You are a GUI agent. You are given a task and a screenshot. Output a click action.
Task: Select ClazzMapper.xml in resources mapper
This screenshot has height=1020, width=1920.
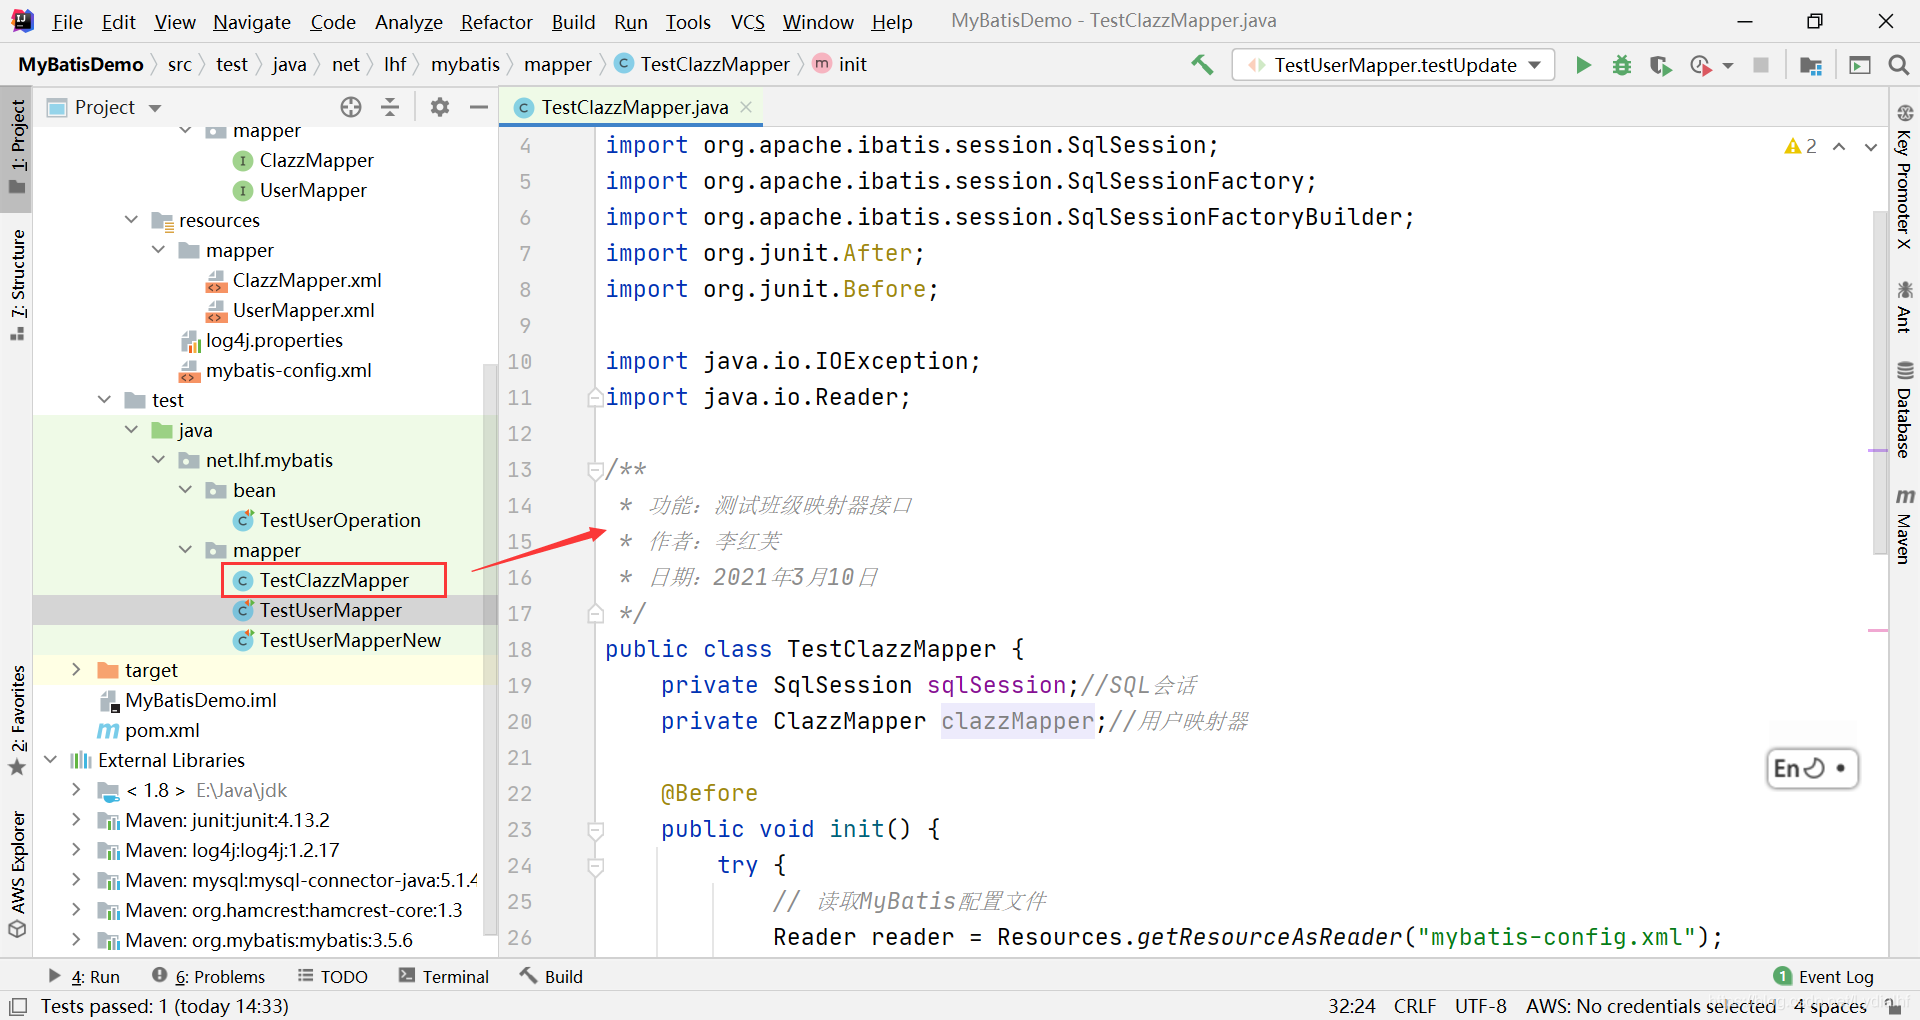[x=306, y=280]
